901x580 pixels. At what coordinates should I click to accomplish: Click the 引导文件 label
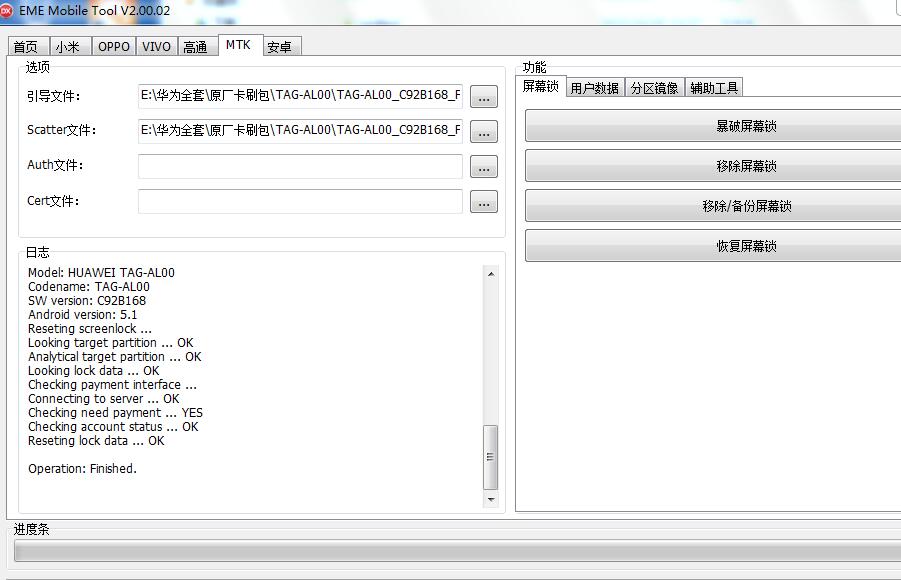(x=53, y=96)
